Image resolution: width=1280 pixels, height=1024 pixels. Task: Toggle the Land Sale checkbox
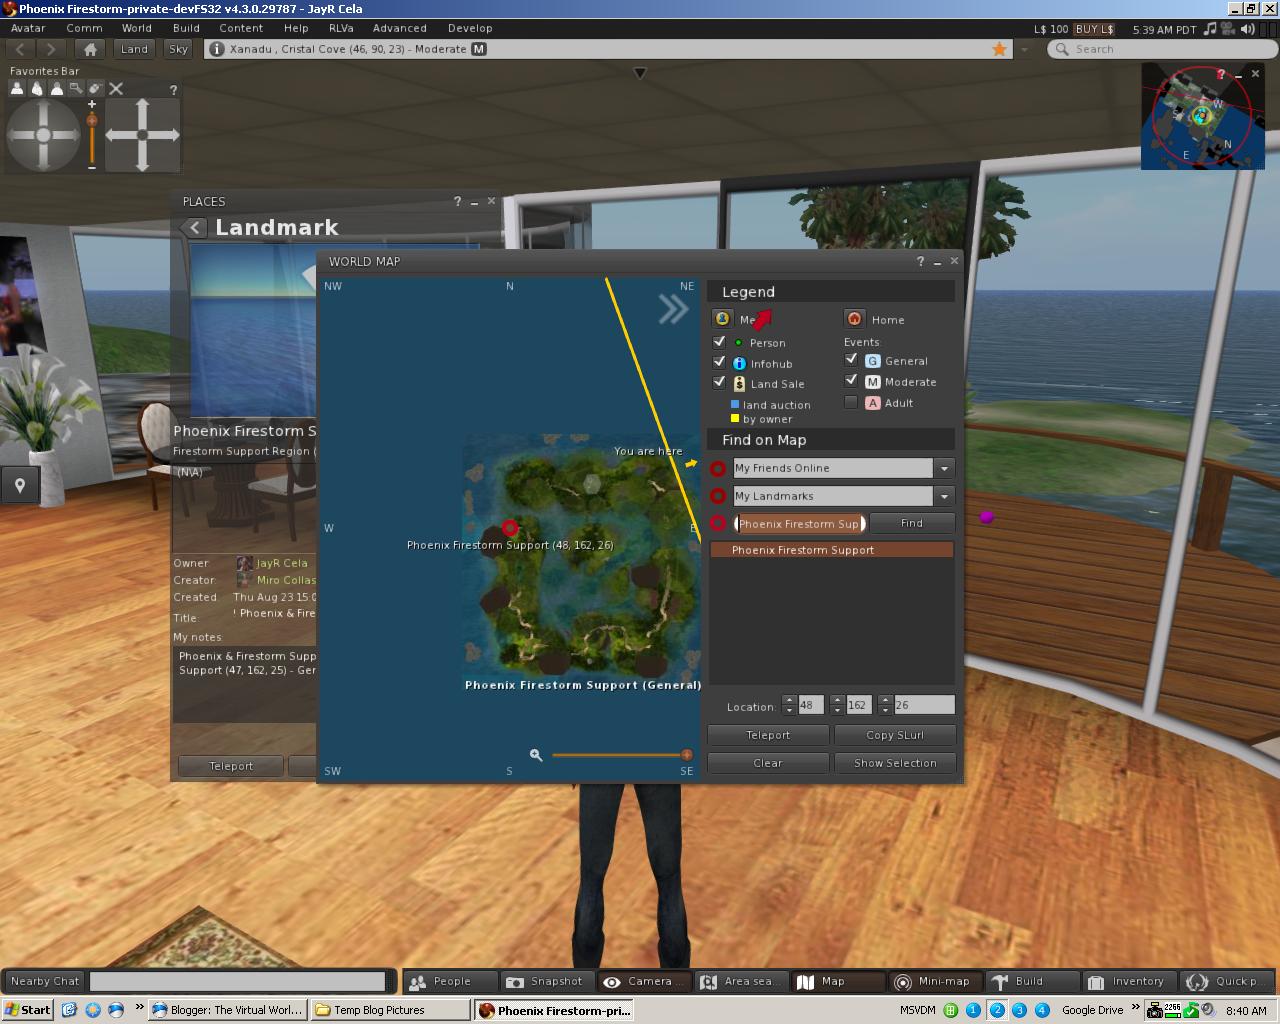pos(719,382)
